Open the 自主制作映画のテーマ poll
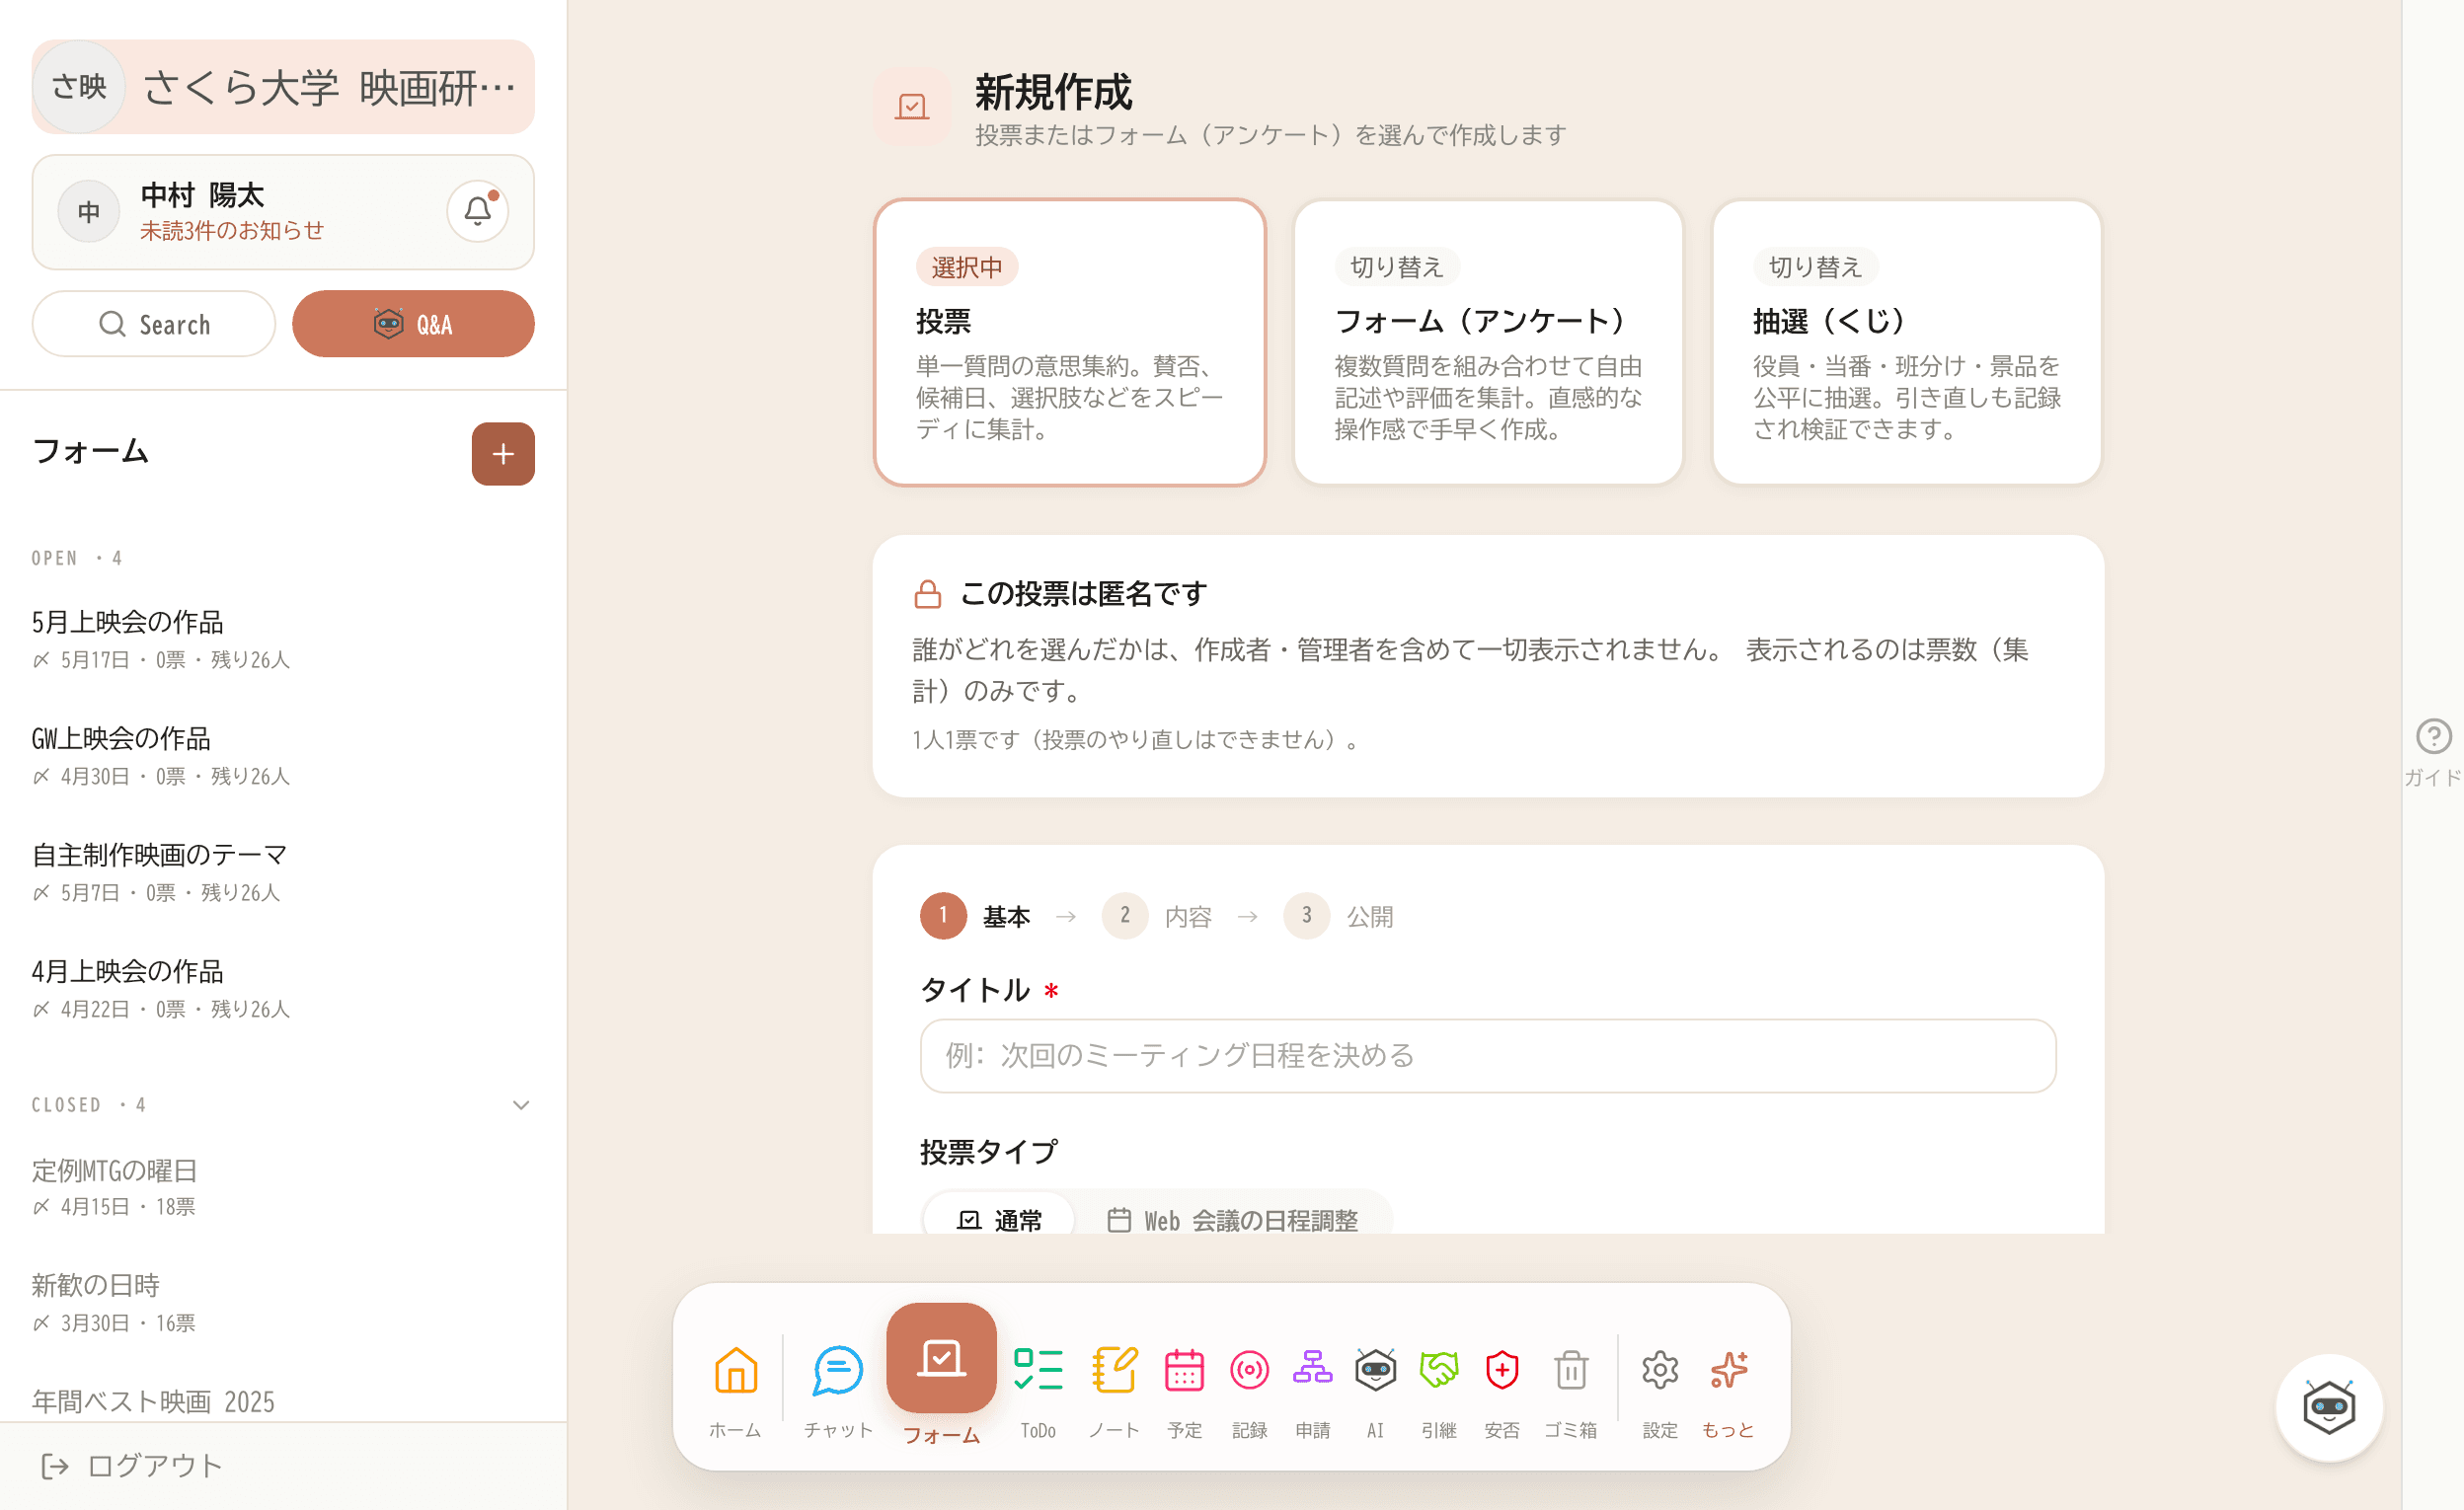The width and height of the screenshot is (2464, 1510). click(x=283, y=871)
